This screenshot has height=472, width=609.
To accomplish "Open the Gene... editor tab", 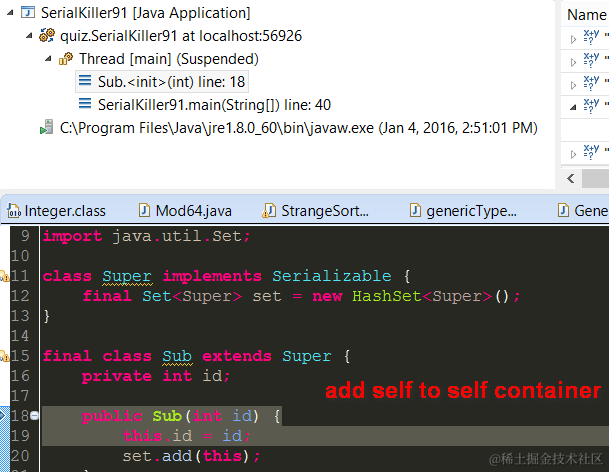I will pyautogui.click(x=583, y=211).
